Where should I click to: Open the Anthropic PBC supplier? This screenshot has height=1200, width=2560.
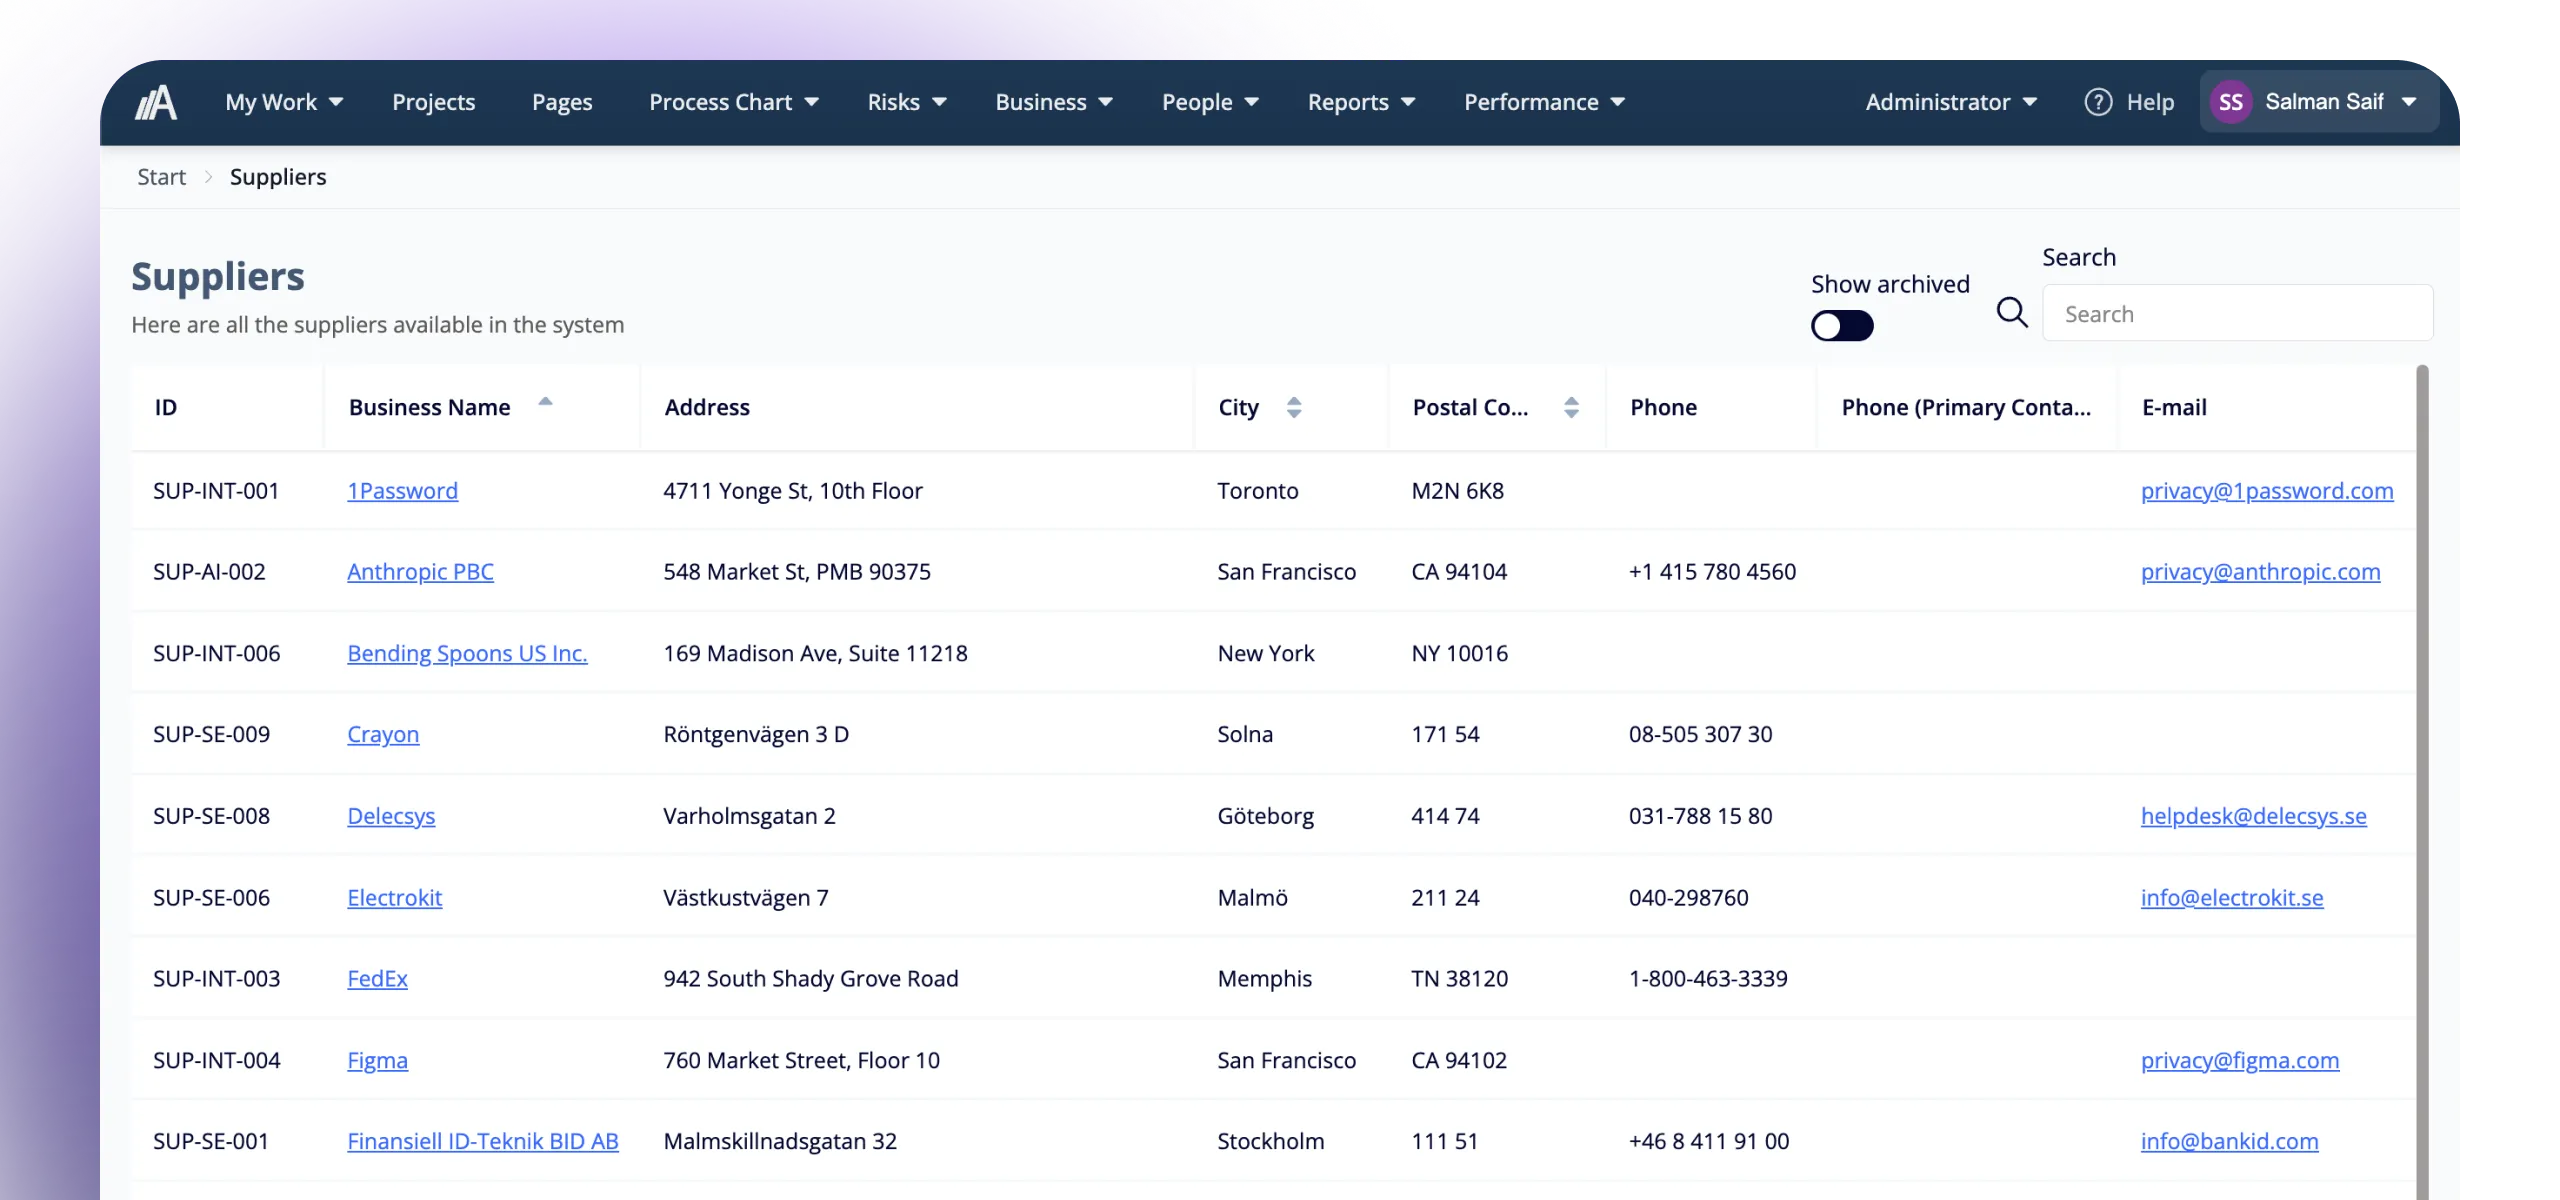pos(420,572)
